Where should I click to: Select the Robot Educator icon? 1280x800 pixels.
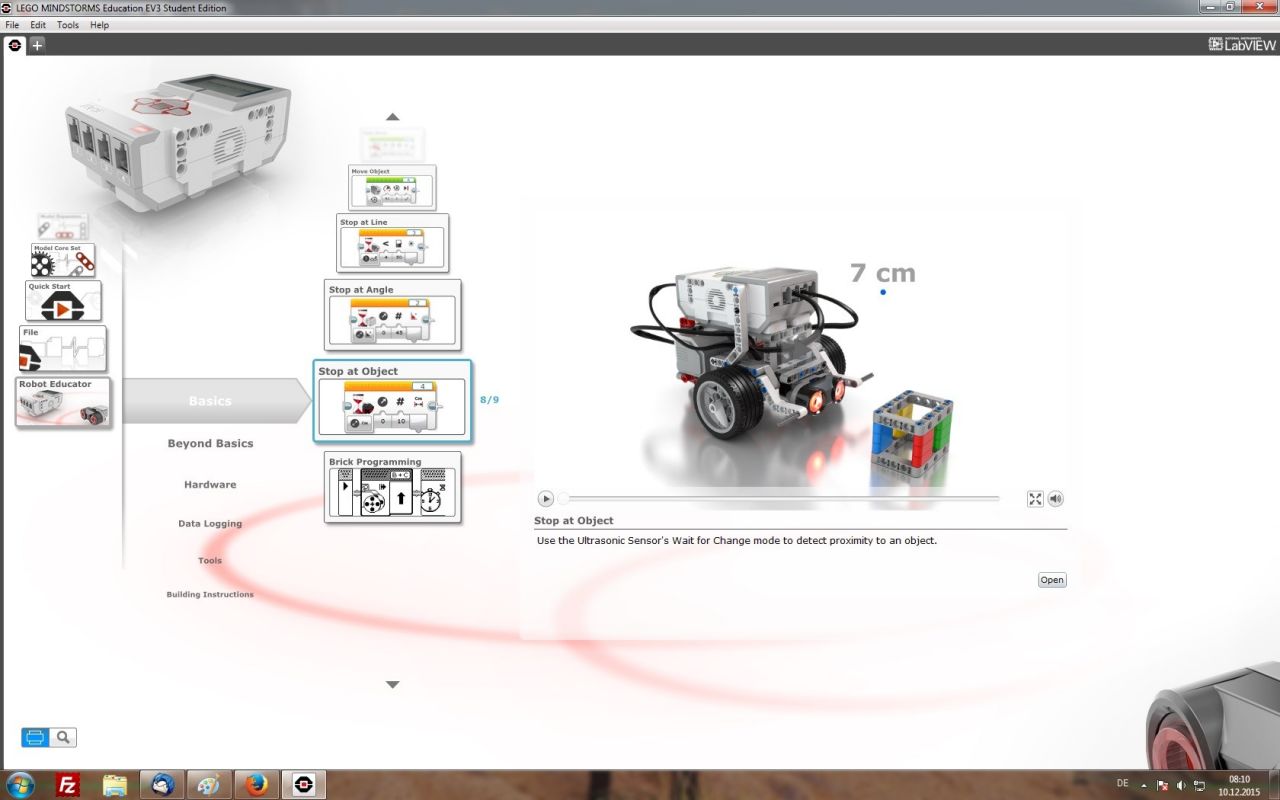63,402
